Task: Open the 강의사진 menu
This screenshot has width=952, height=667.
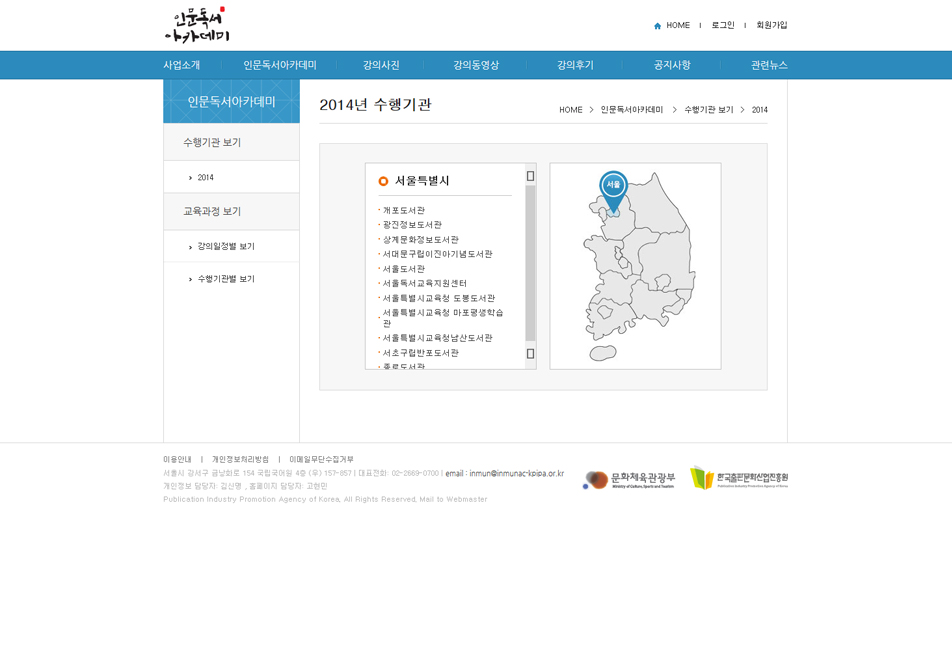Action: [381, 65]
